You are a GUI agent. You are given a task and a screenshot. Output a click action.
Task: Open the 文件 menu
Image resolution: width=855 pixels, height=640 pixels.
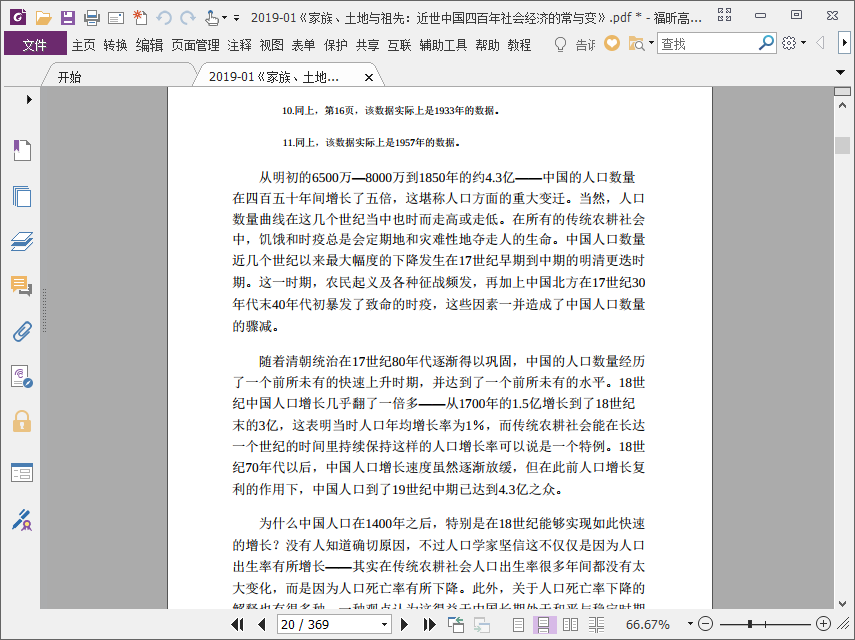[x=35, y=44]
